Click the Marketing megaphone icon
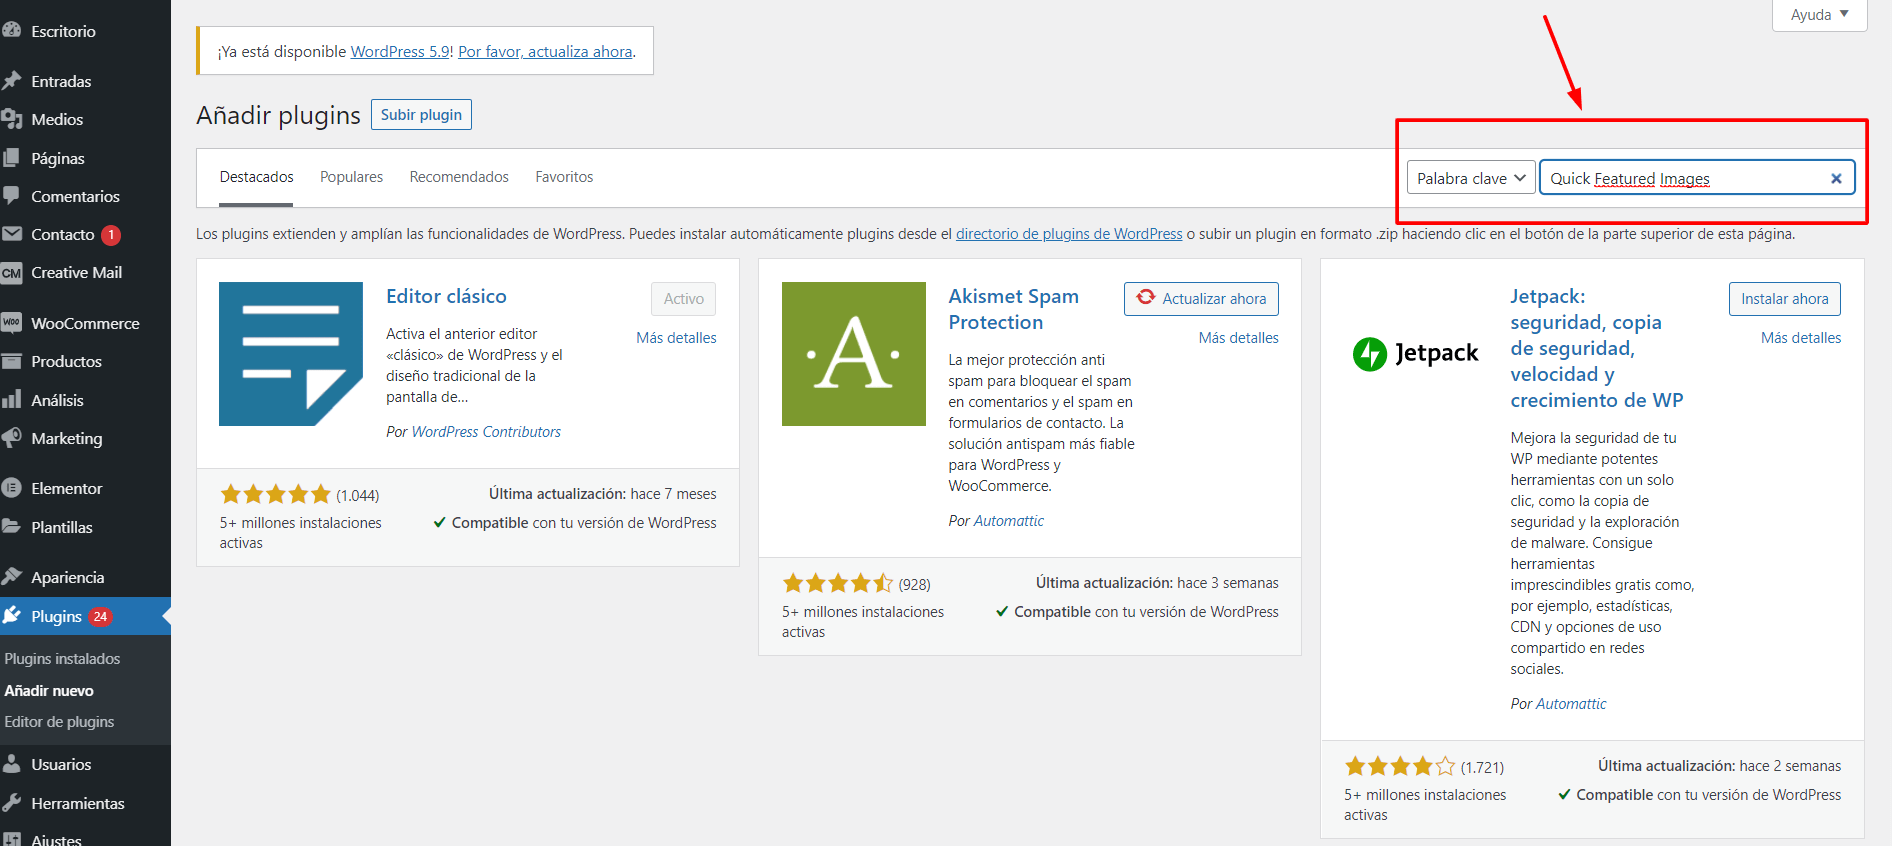This screenshot has width=1892, height=846. pyautogui.click(x=12, y=438)
